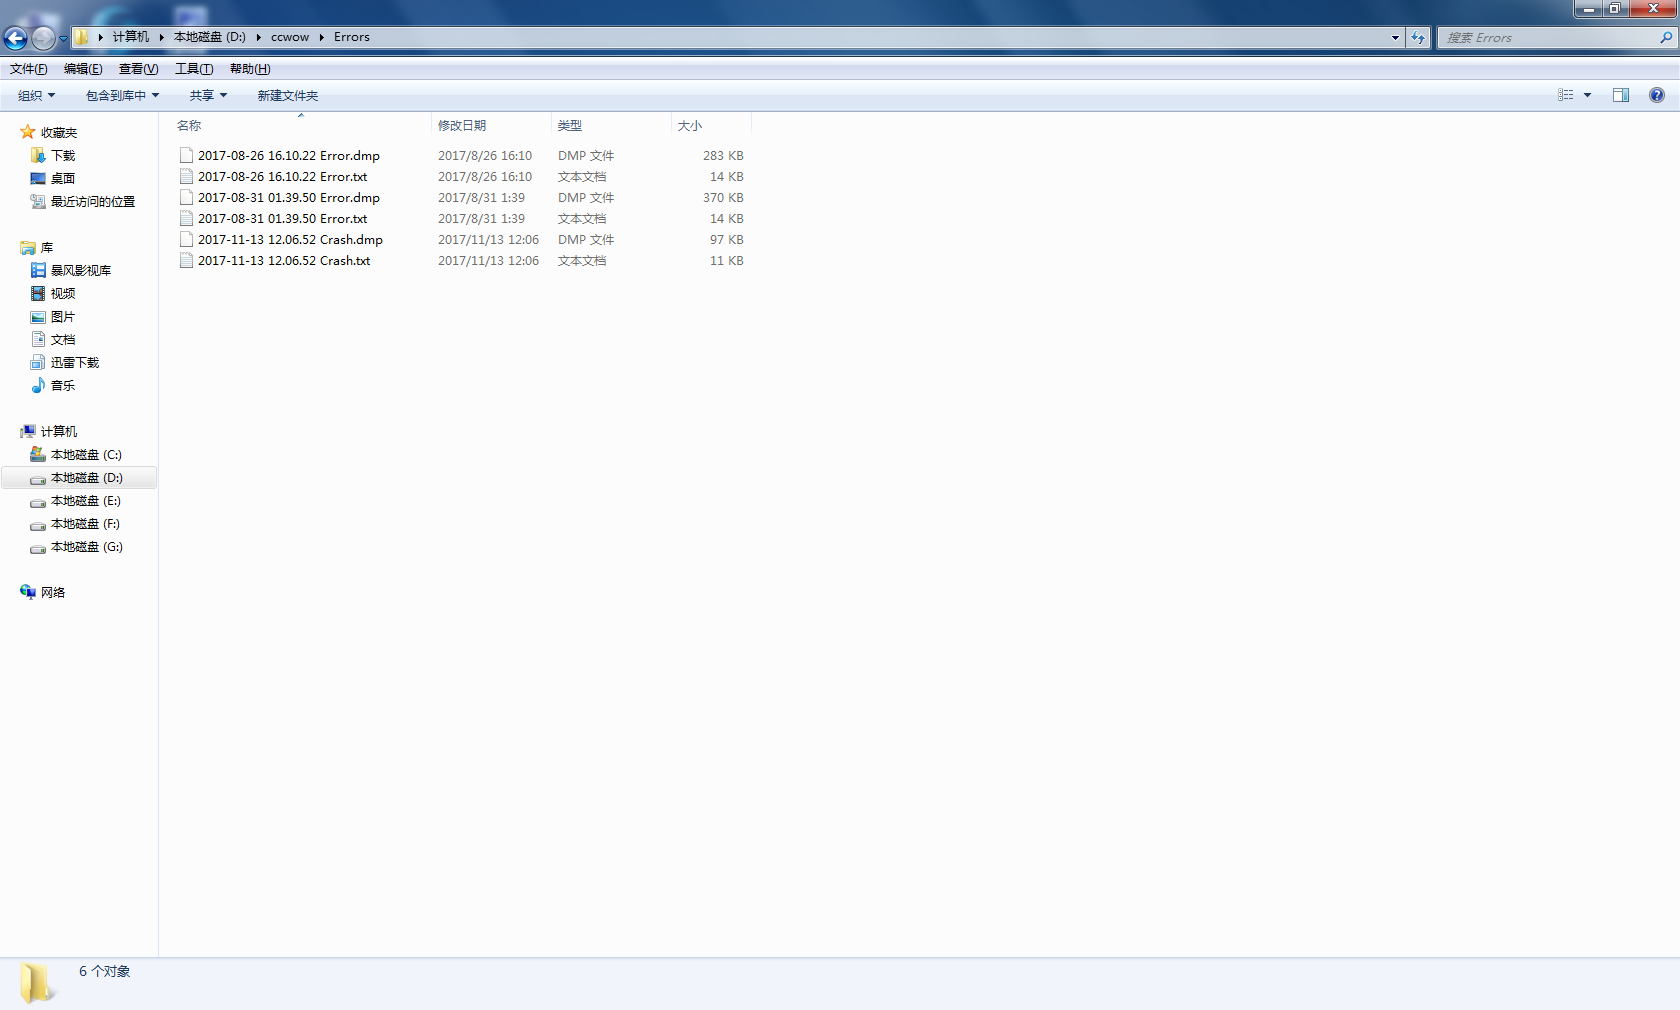The height and width of the screenshot is (1010, 1680).
Task: Select 网络 in navigation pane
Action: 53,593
